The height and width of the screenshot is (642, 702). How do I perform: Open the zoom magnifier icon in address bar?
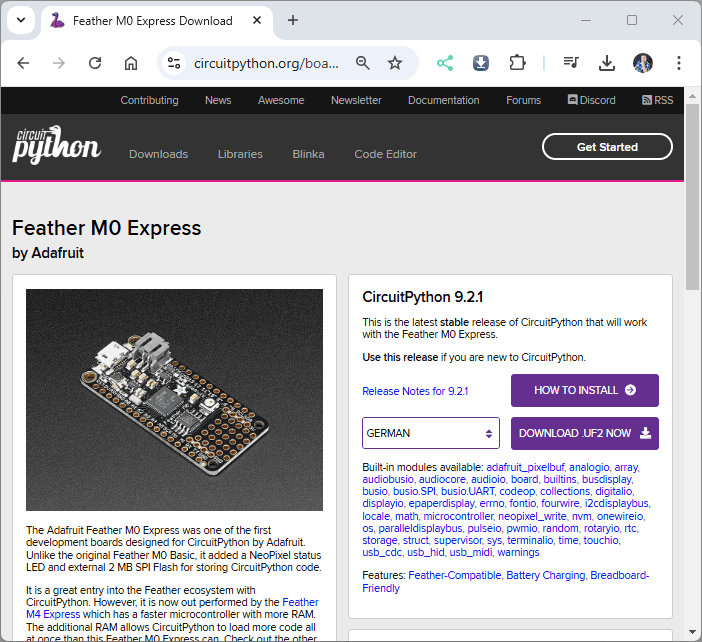click(x=363, y=63)
